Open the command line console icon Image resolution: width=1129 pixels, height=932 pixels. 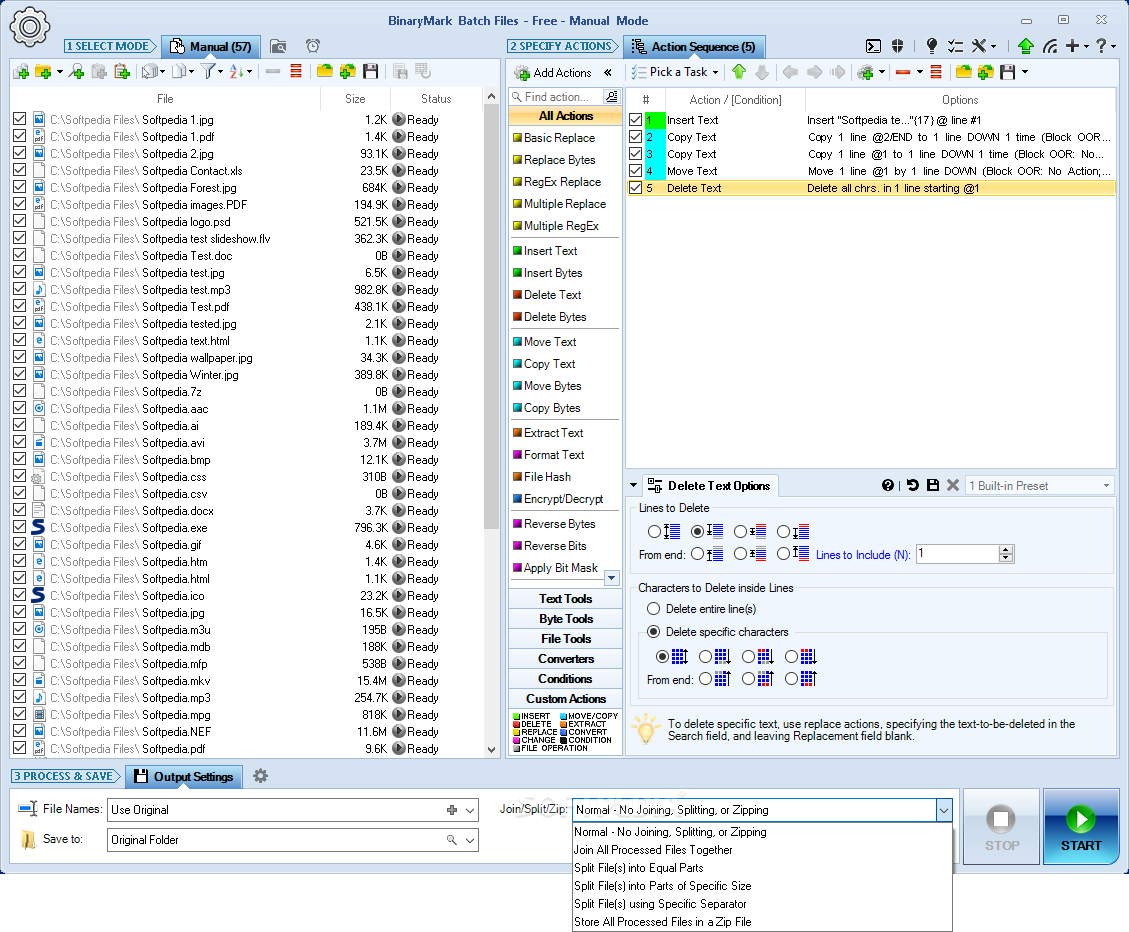click(x=873, y=47)
